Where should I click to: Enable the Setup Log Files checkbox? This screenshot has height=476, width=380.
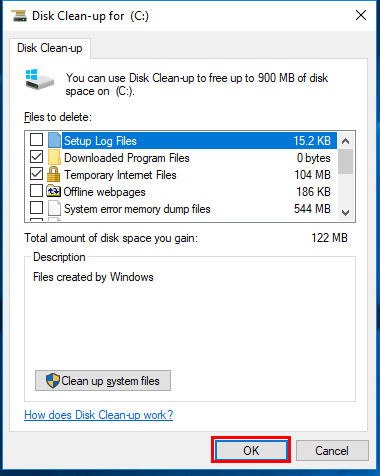tap(36, 140)
